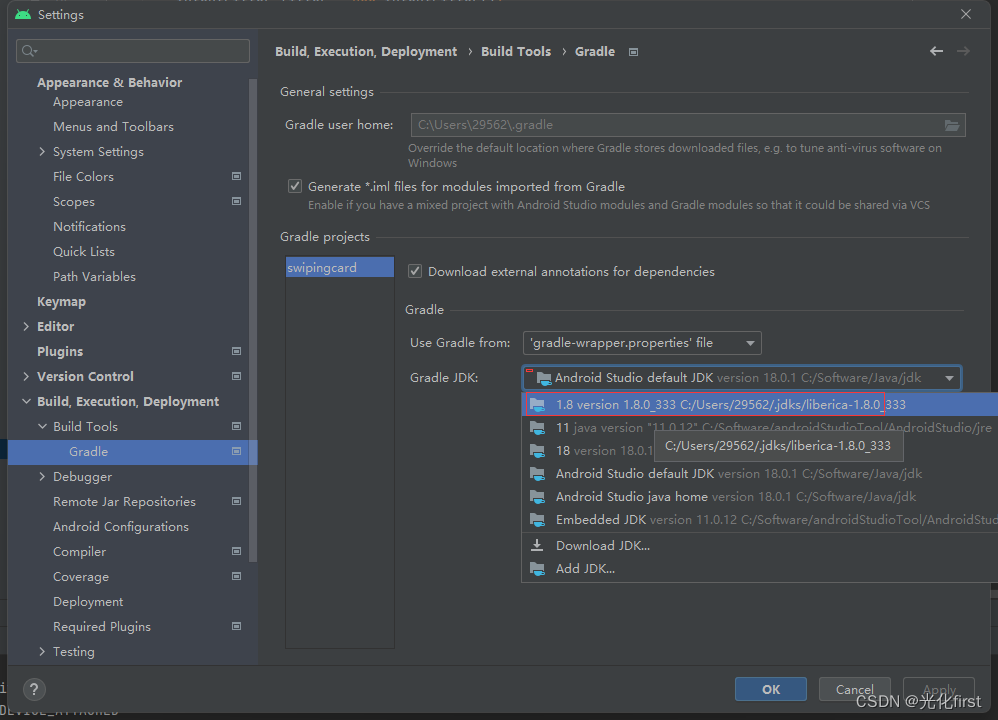998x720 pixels.
Task: Choose Download JDK... from the list
Action: [759, 546]
